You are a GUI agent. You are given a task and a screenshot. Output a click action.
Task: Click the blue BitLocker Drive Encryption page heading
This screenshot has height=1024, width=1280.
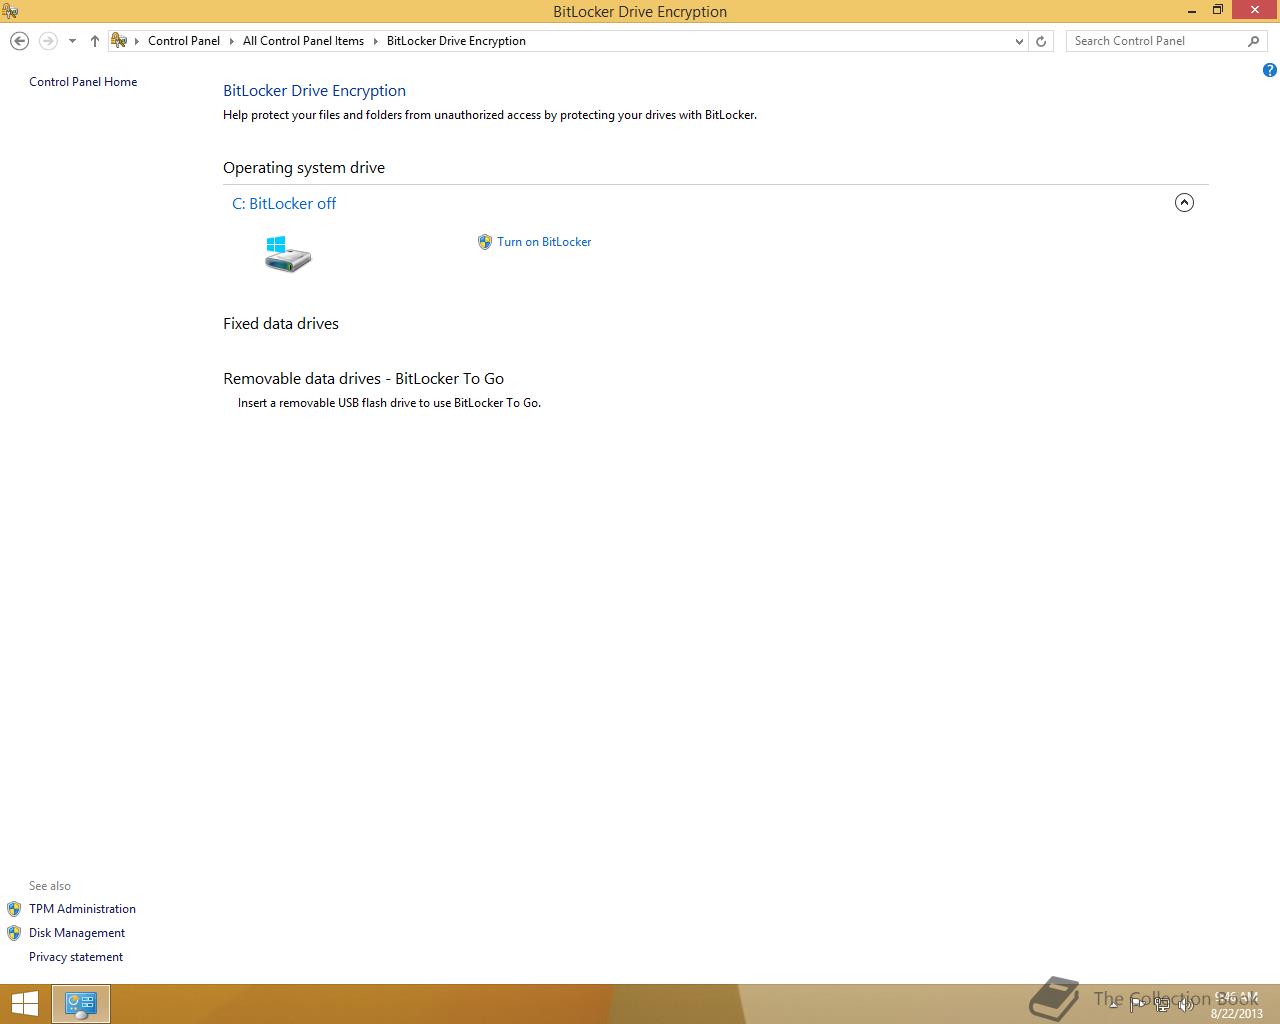[314, 91]
